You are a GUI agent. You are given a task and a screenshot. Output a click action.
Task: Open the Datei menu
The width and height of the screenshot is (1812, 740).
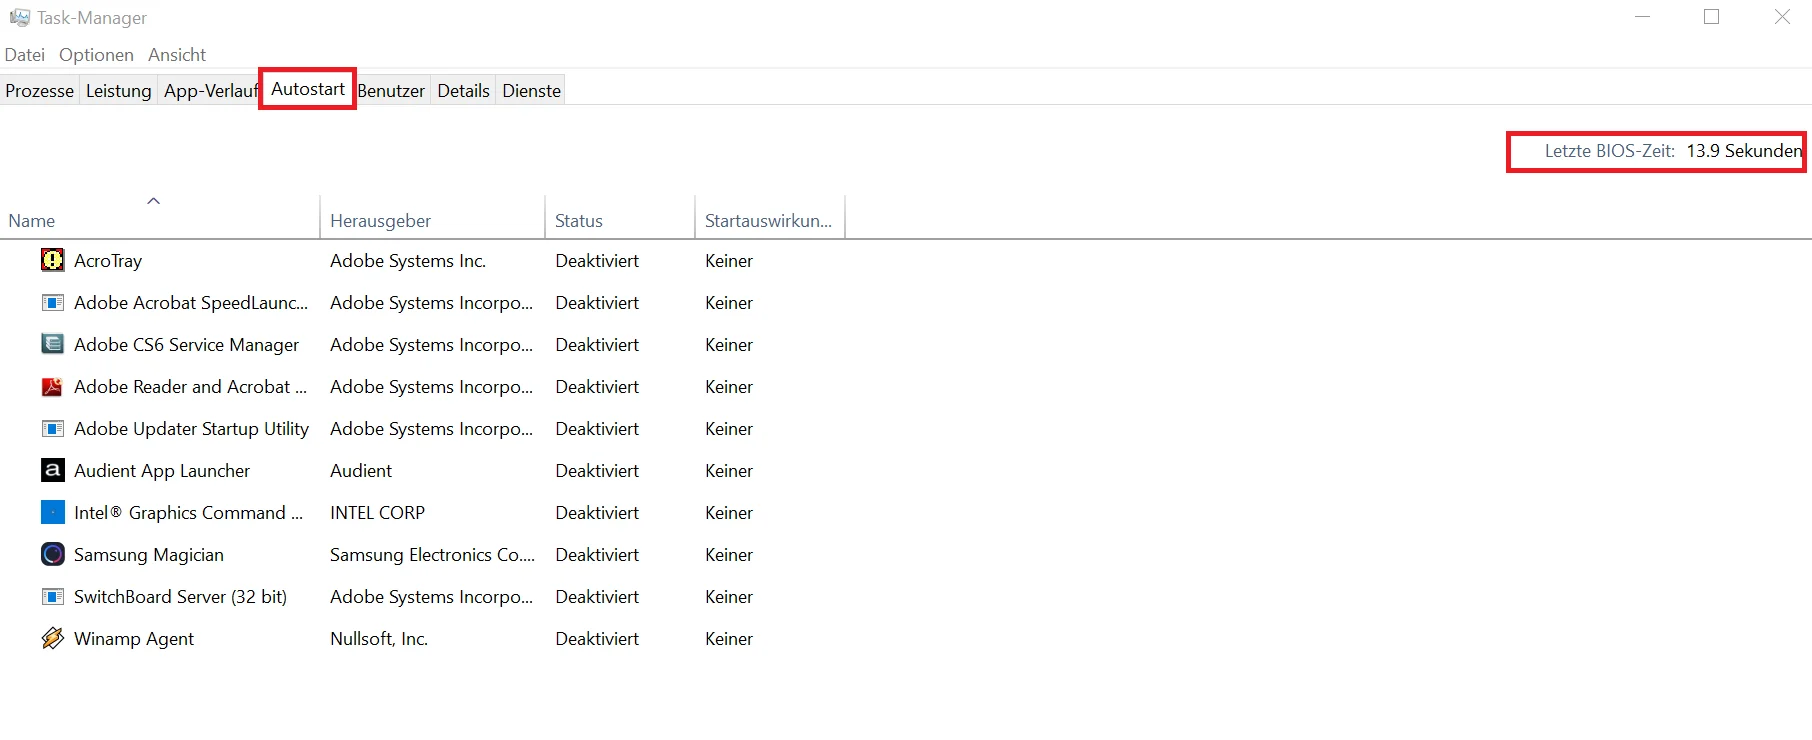[25, 55]
